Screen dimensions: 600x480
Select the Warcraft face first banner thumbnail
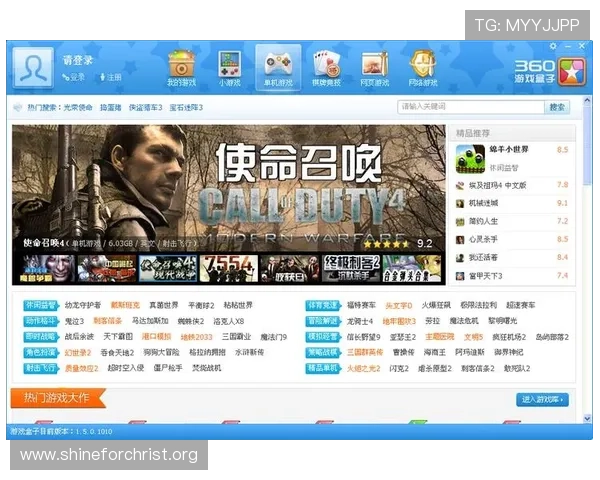(x=47, y=269)
